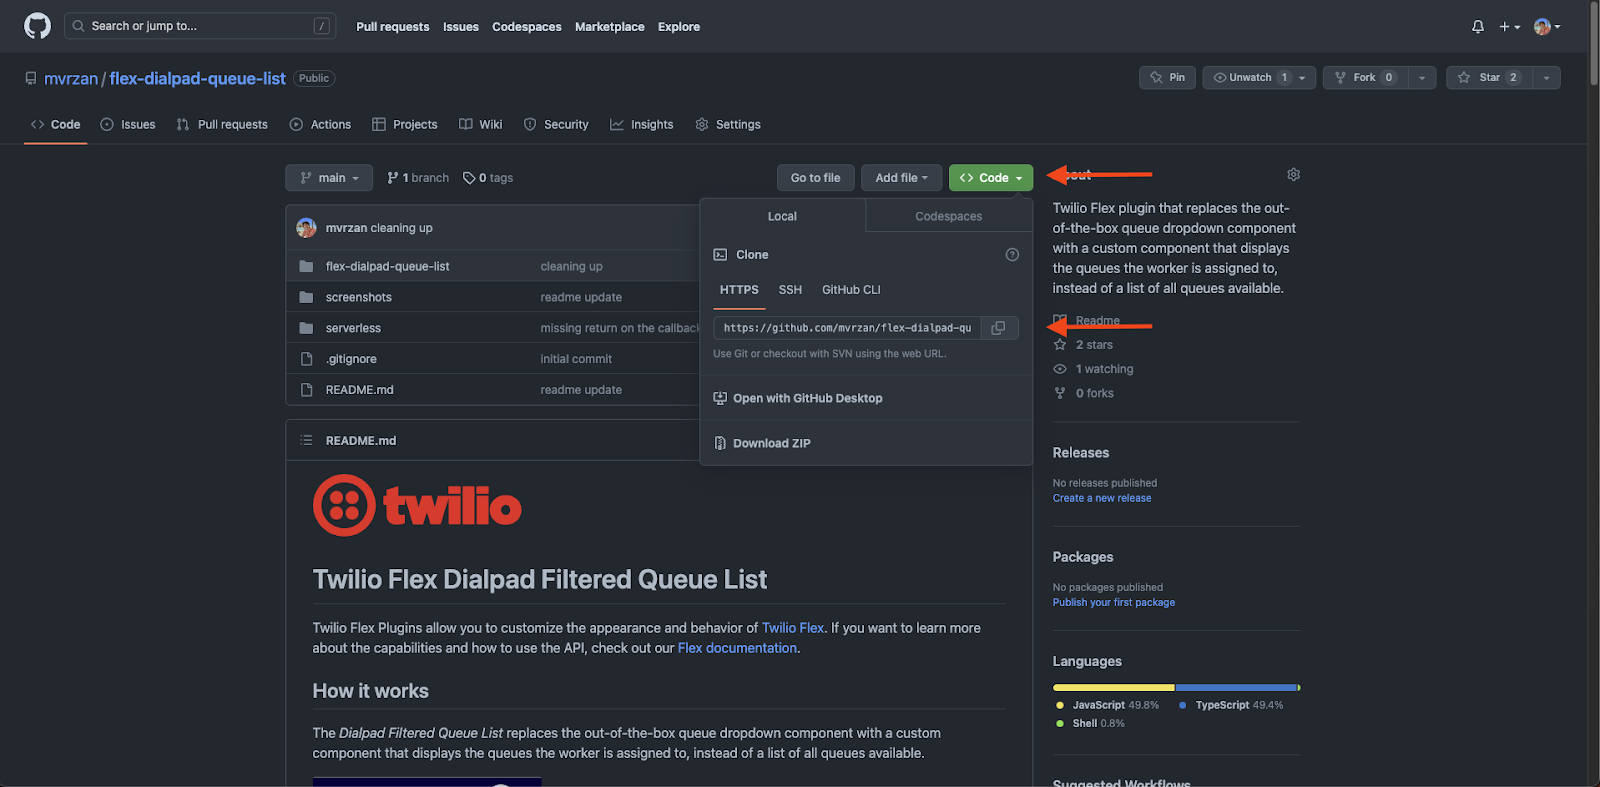The image size is (1600, 787).
Task: Go to Codespaces in top navigation
Action: click(x=527, y=27)
